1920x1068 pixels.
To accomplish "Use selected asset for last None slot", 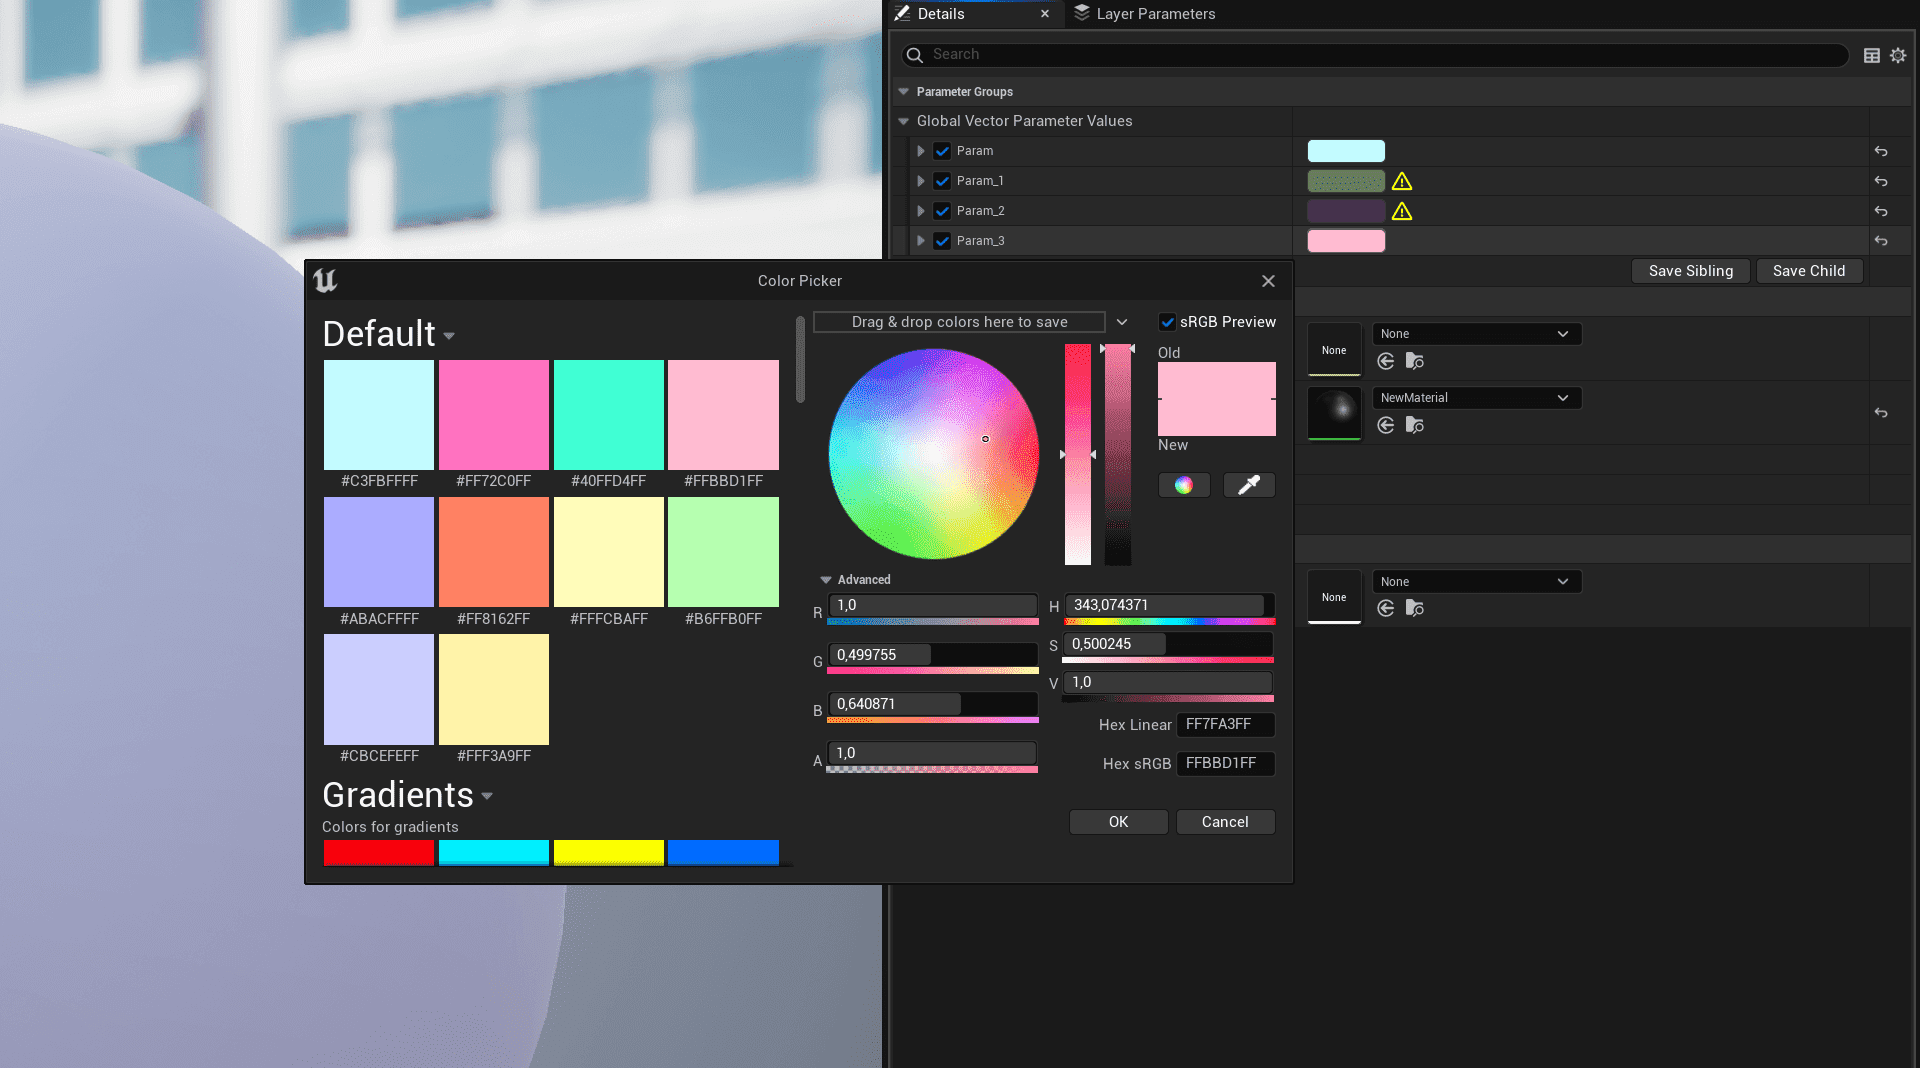I will point(1386,608).
